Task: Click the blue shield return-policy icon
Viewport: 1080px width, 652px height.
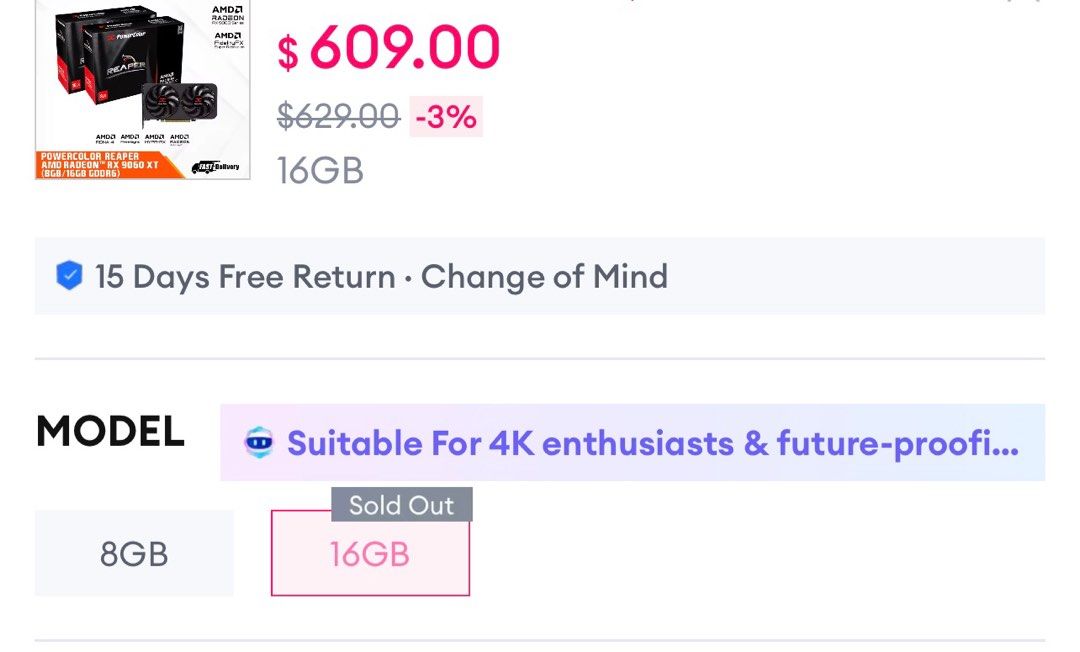Action: click(x=69, y=277)
